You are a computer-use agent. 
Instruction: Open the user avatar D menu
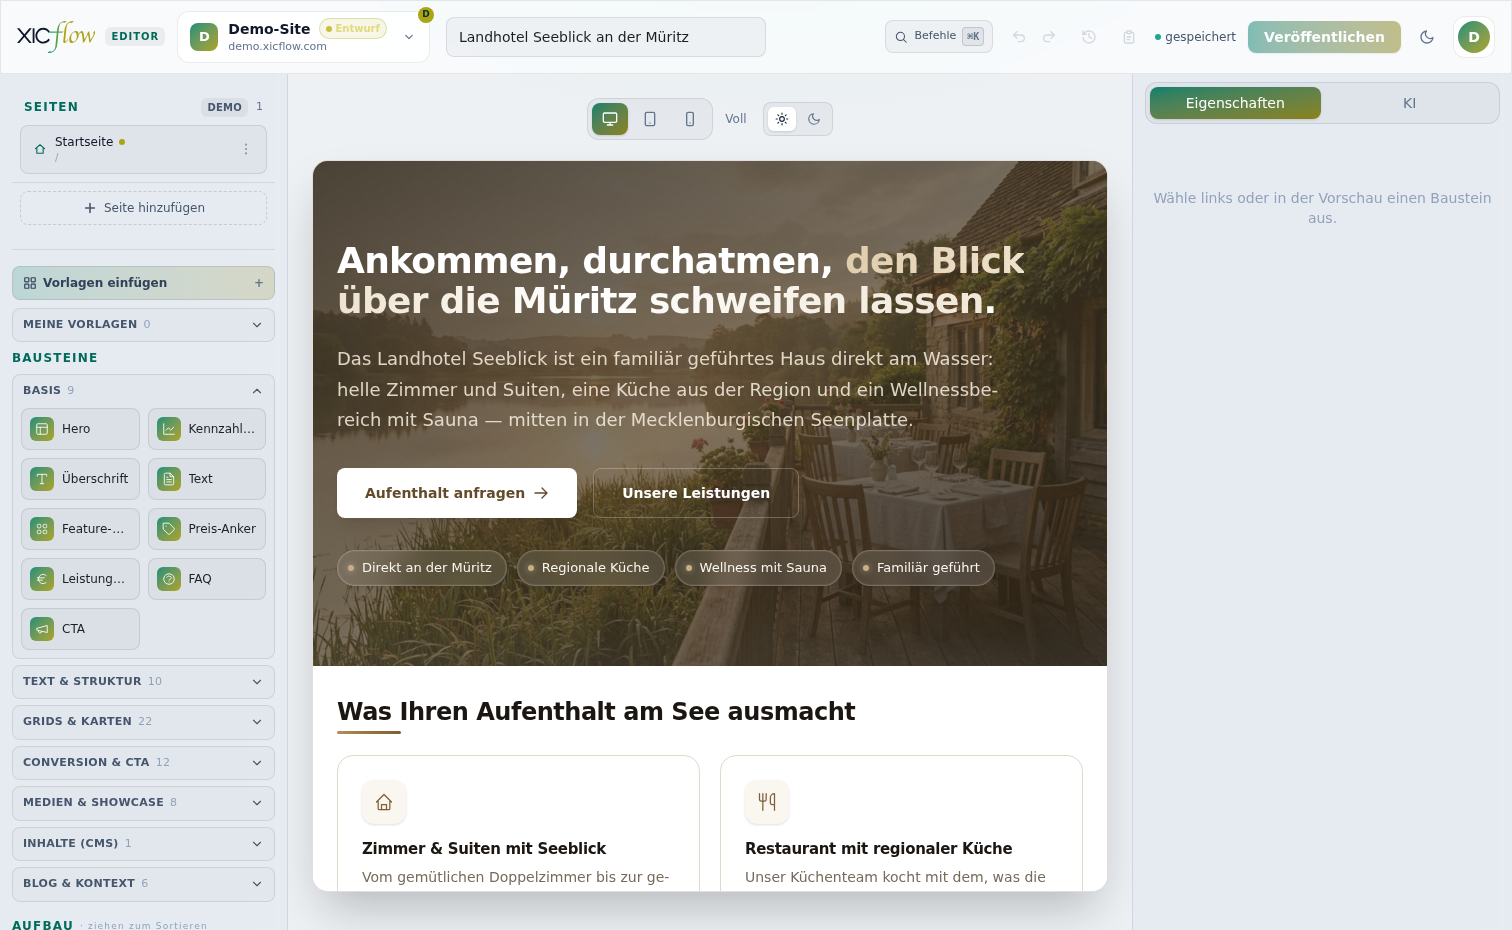click(1474, 37)
